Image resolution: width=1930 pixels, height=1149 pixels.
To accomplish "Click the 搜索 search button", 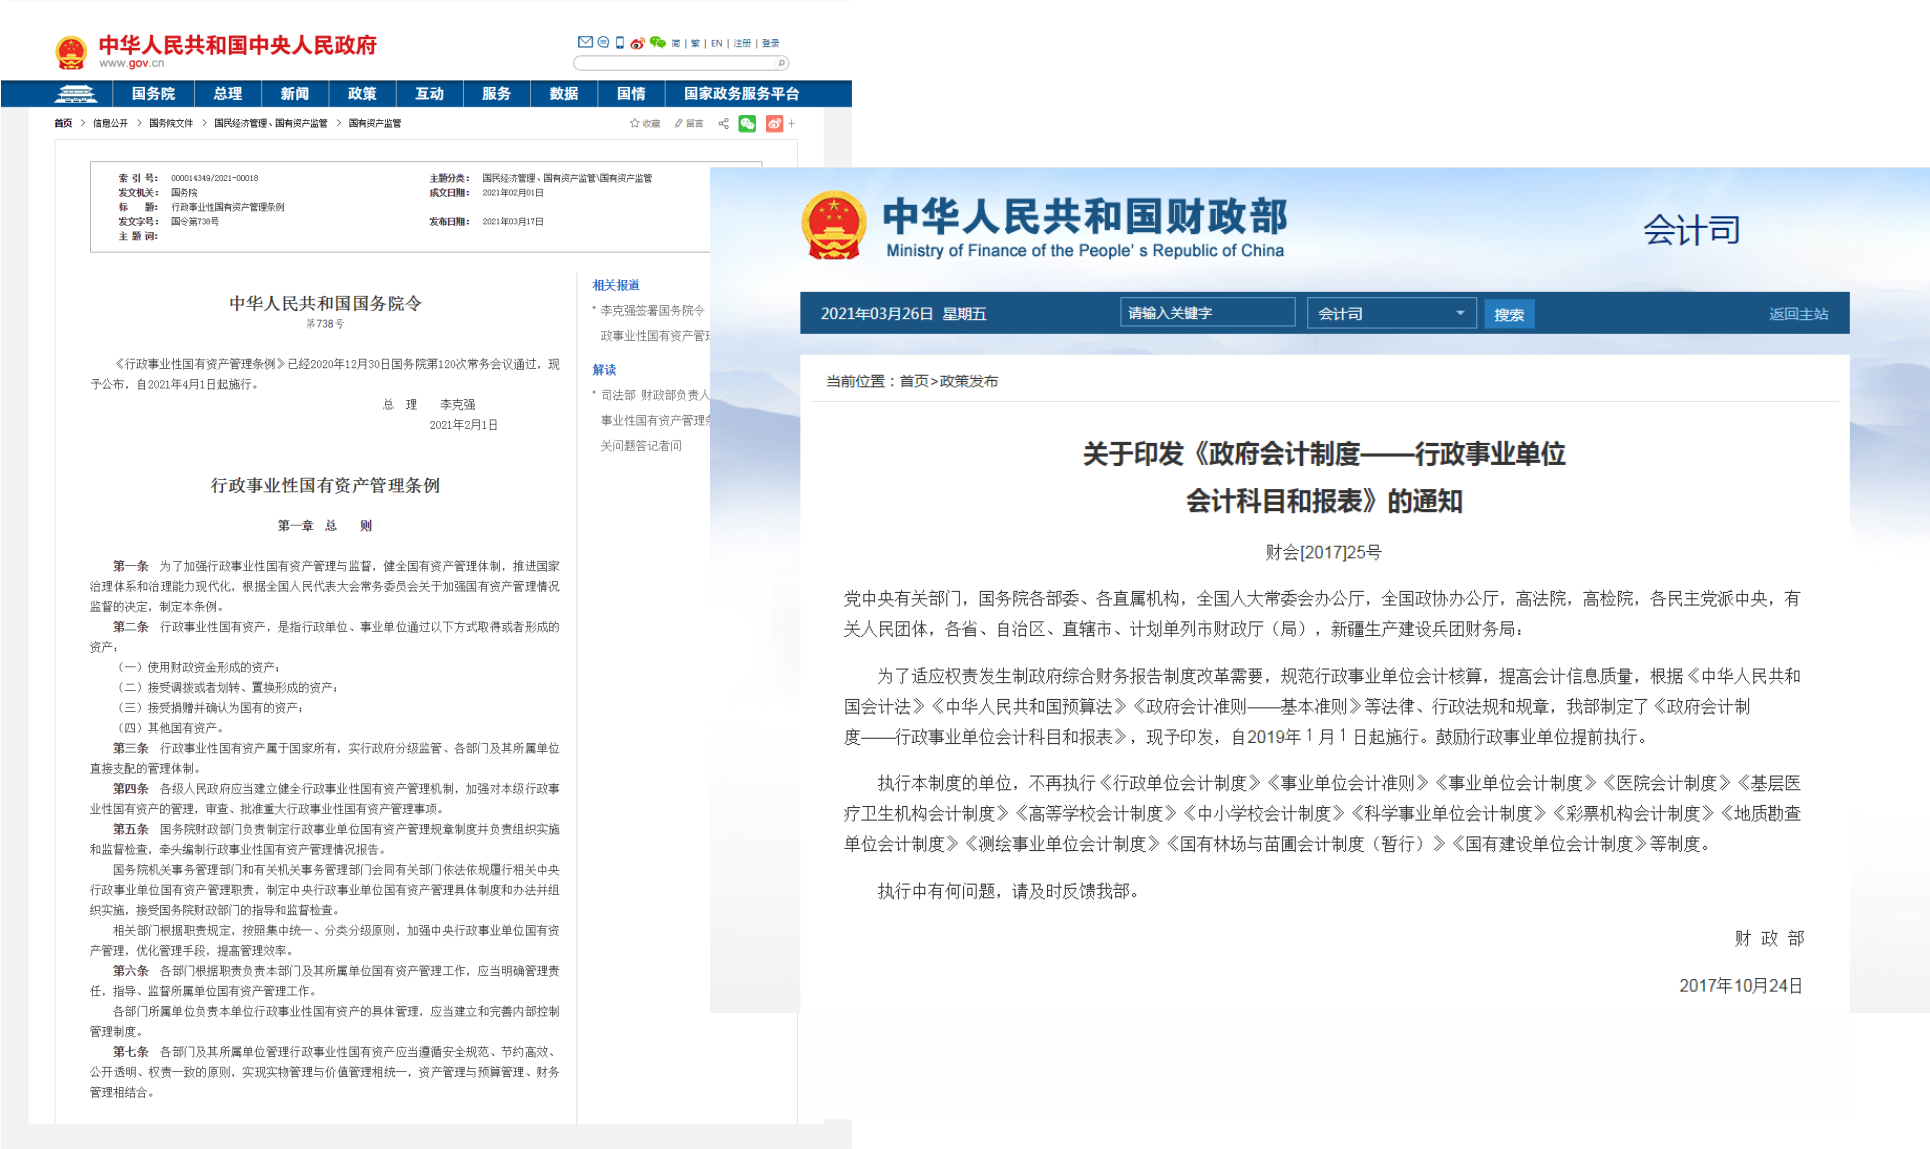I will pyautogui.click(x=1509, y=314).
